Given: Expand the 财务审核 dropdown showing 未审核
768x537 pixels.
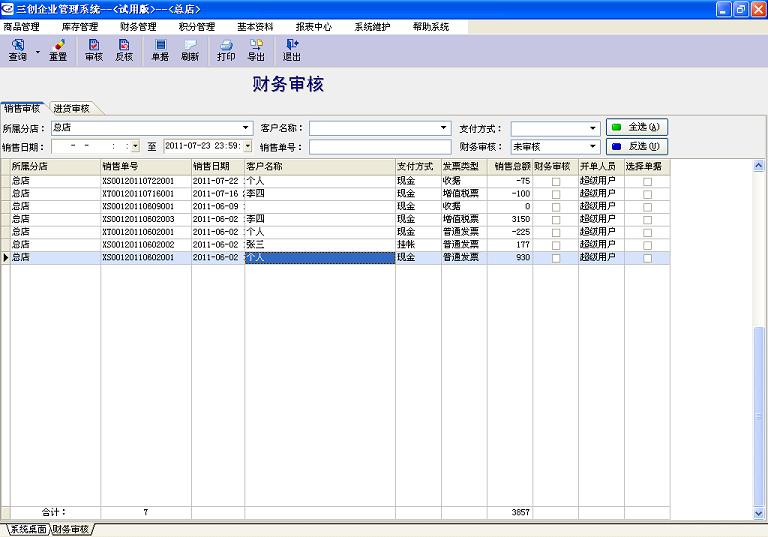Looking at the screenshot, I should (593, 146).
